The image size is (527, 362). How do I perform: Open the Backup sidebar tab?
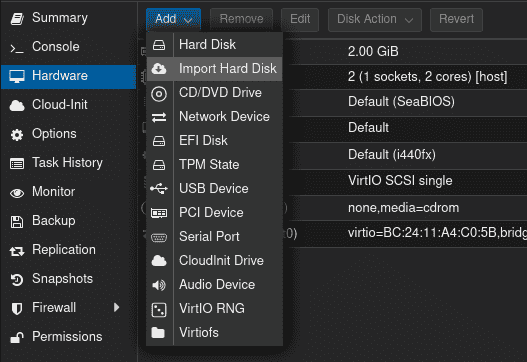pyautogui.click(x=69, y=221)
